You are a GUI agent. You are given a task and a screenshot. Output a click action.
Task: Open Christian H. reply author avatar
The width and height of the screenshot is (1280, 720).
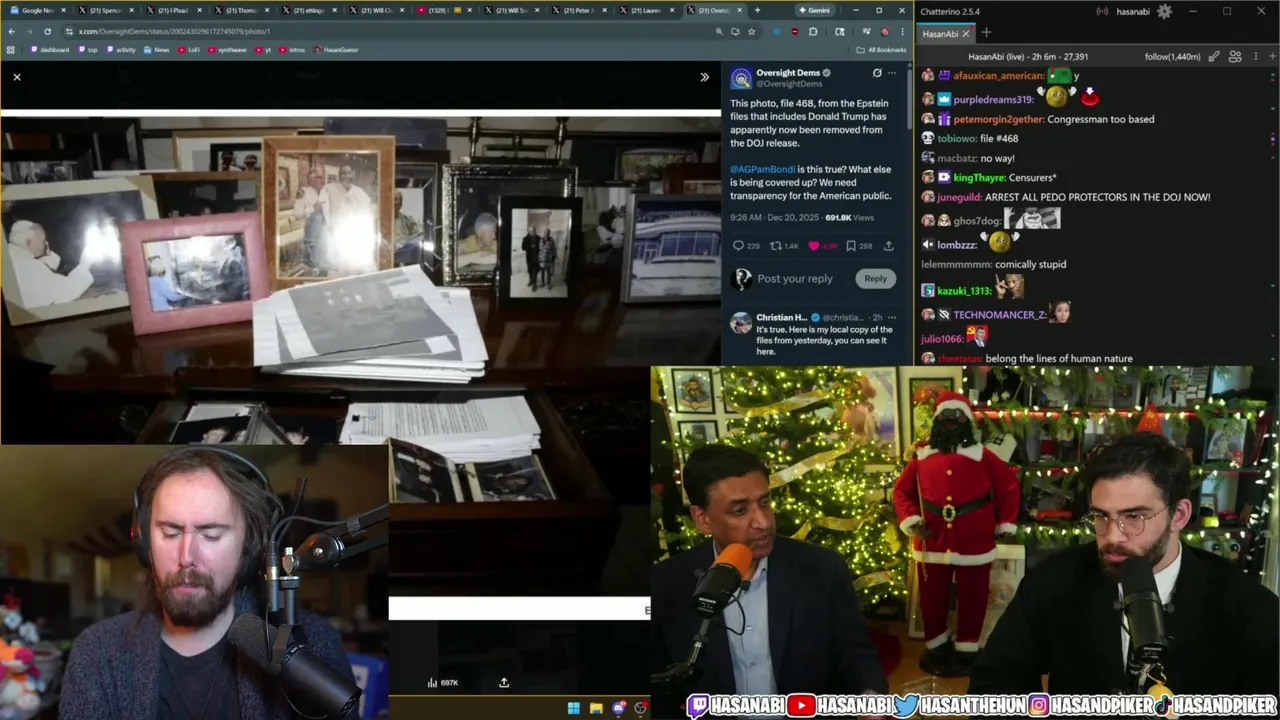741,322
